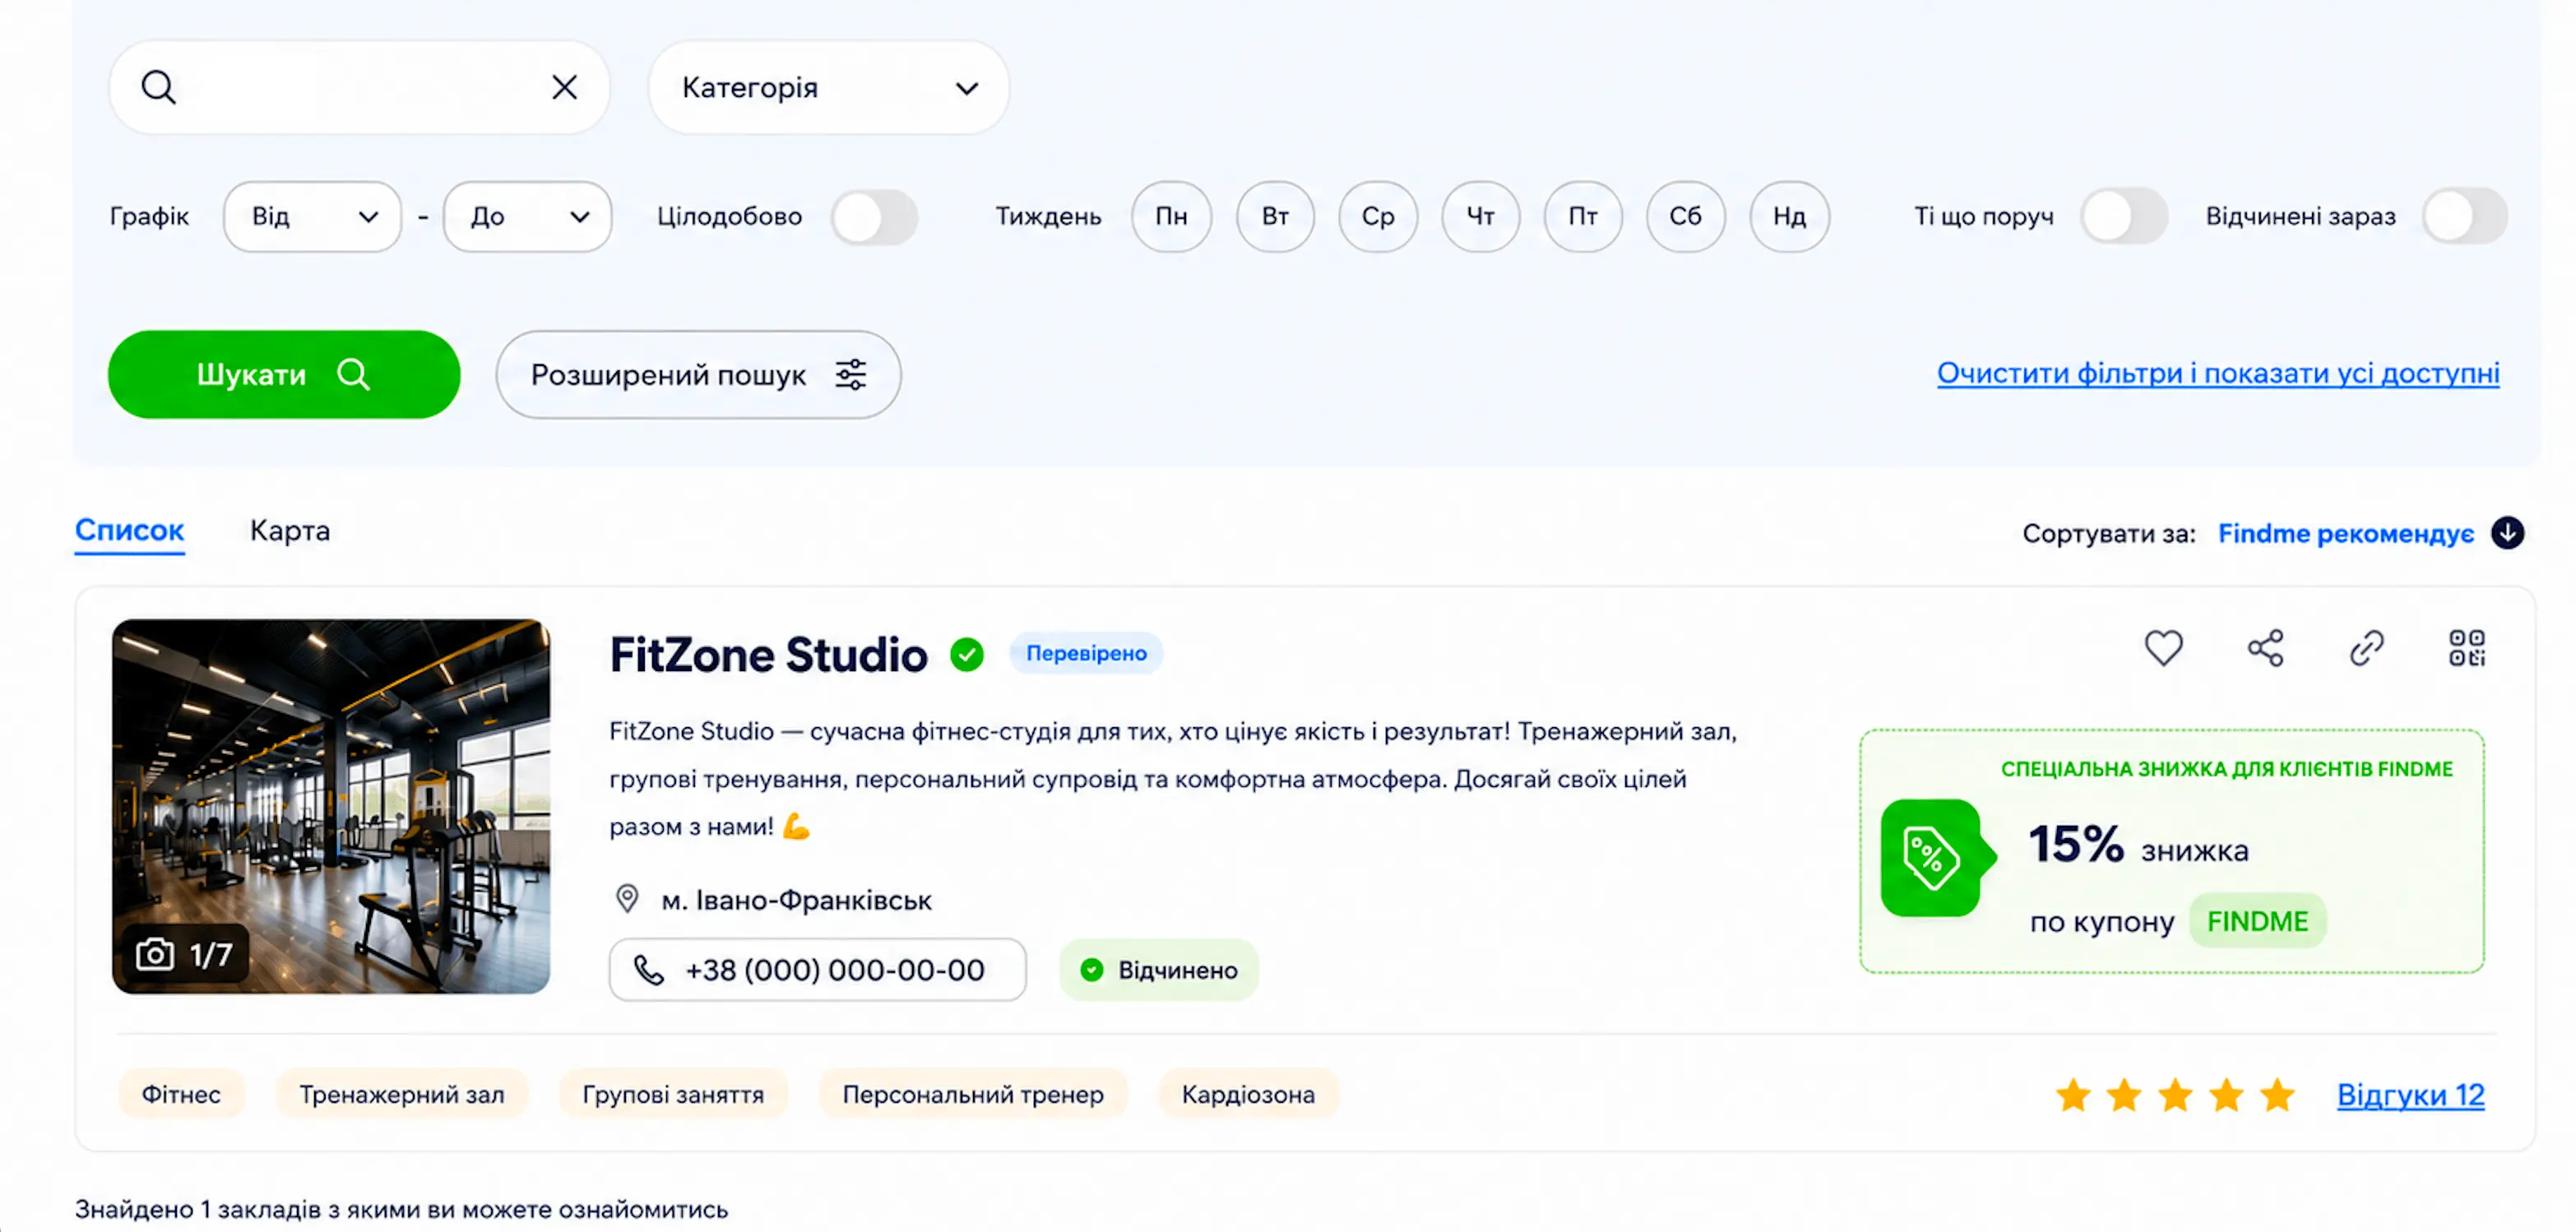Enable the Відчинені зараз switch
The image size is (2576, 1232).
click(x=2465, y=216)
